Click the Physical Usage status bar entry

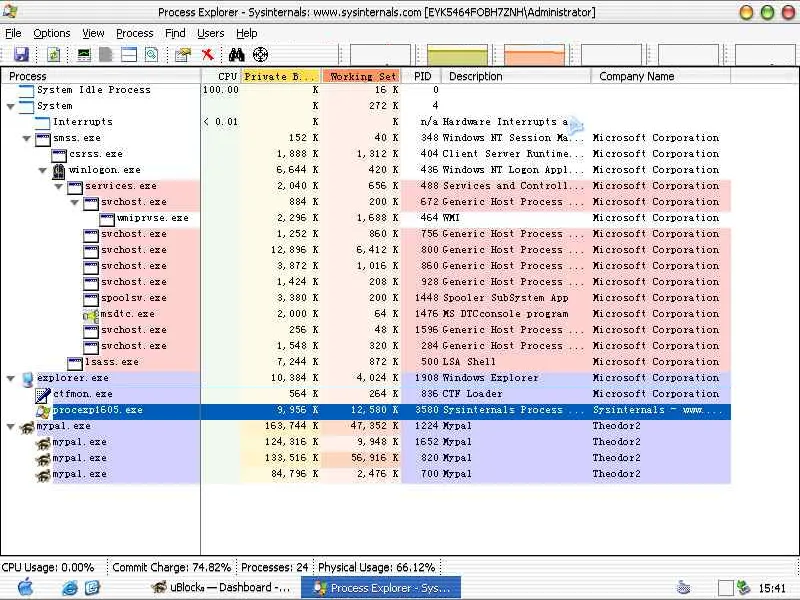[377, 567]
